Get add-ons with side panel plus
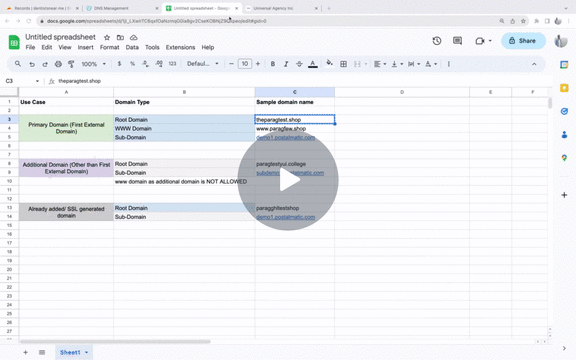This screenshot has height=360, width=576. [564, 195]
